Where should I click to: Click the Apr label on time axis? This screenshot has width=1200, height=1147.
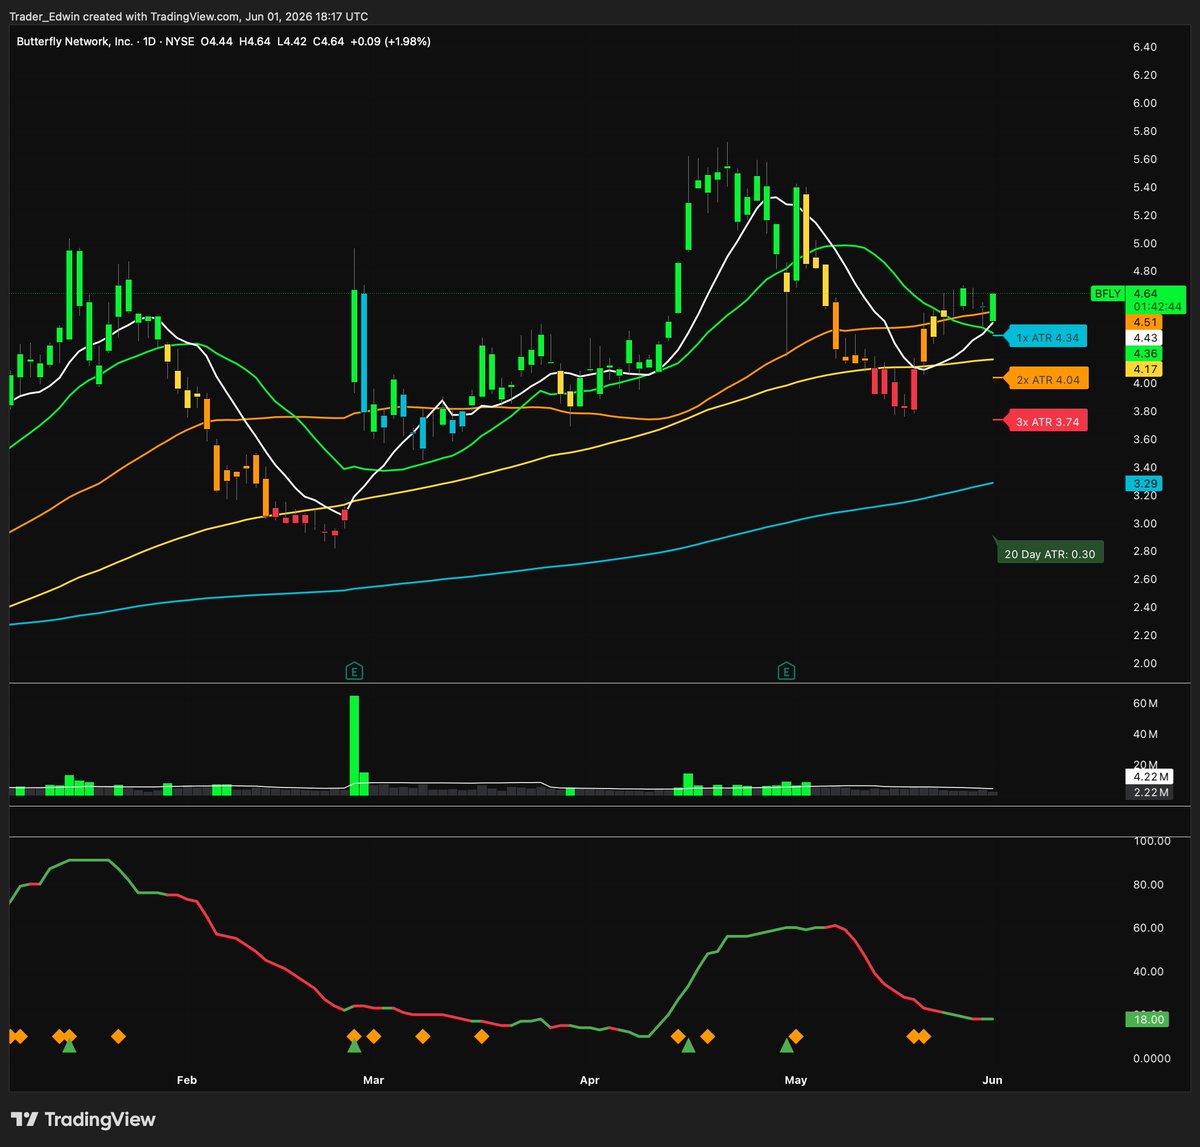tap(589, 1080)
